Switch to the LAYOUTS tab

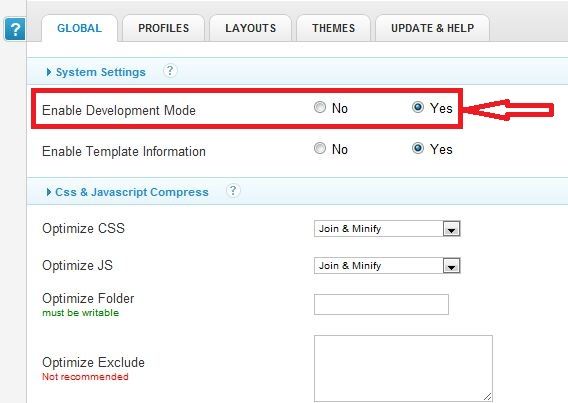251,28
